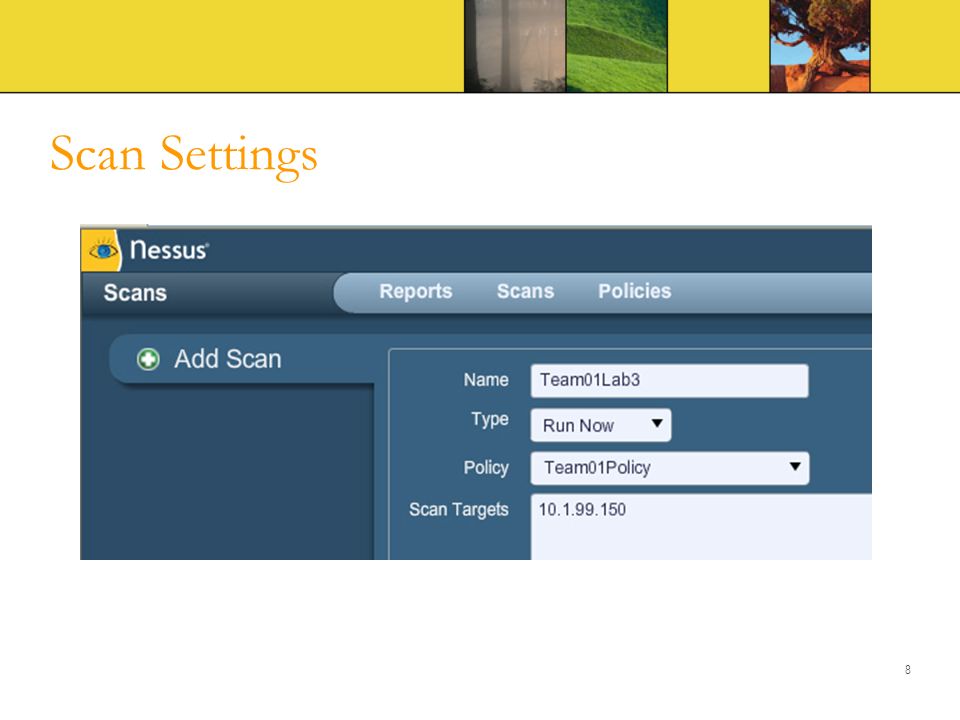Click the Nessus eye logo icon
This screenshot has height=720, width=960.
click(x=102, y=251)
